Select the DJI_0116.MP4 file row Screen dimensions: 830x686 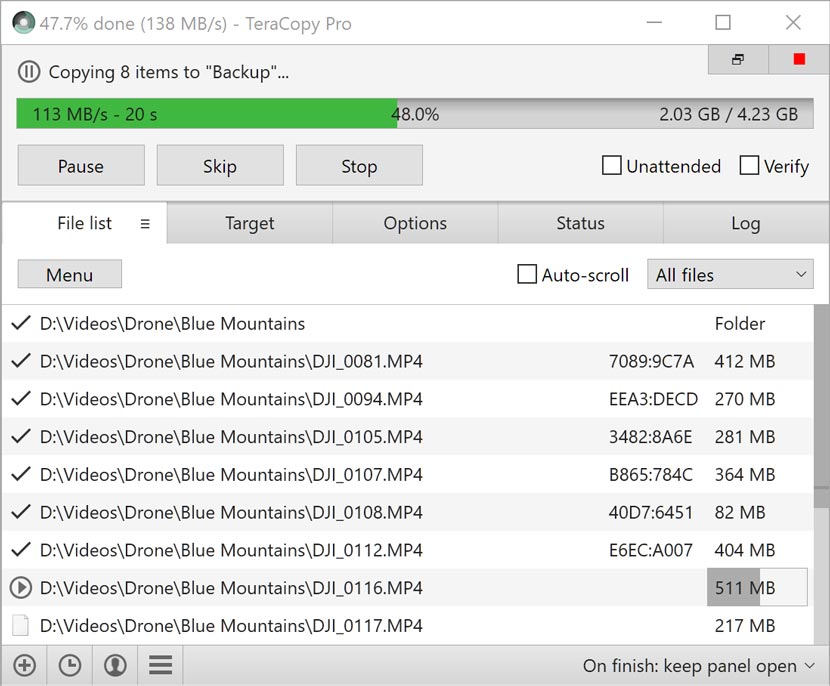click(300, 588)
